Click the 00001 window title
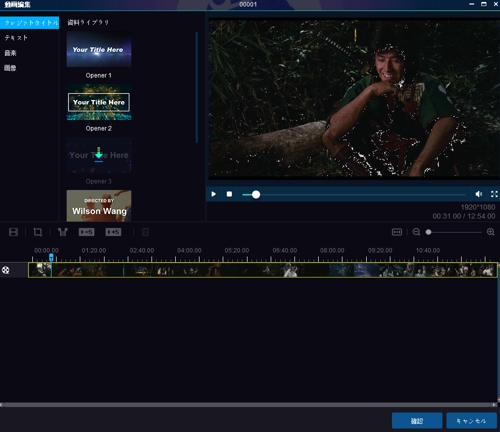Screen dimensions: 500x432 (x=248, y=4)
